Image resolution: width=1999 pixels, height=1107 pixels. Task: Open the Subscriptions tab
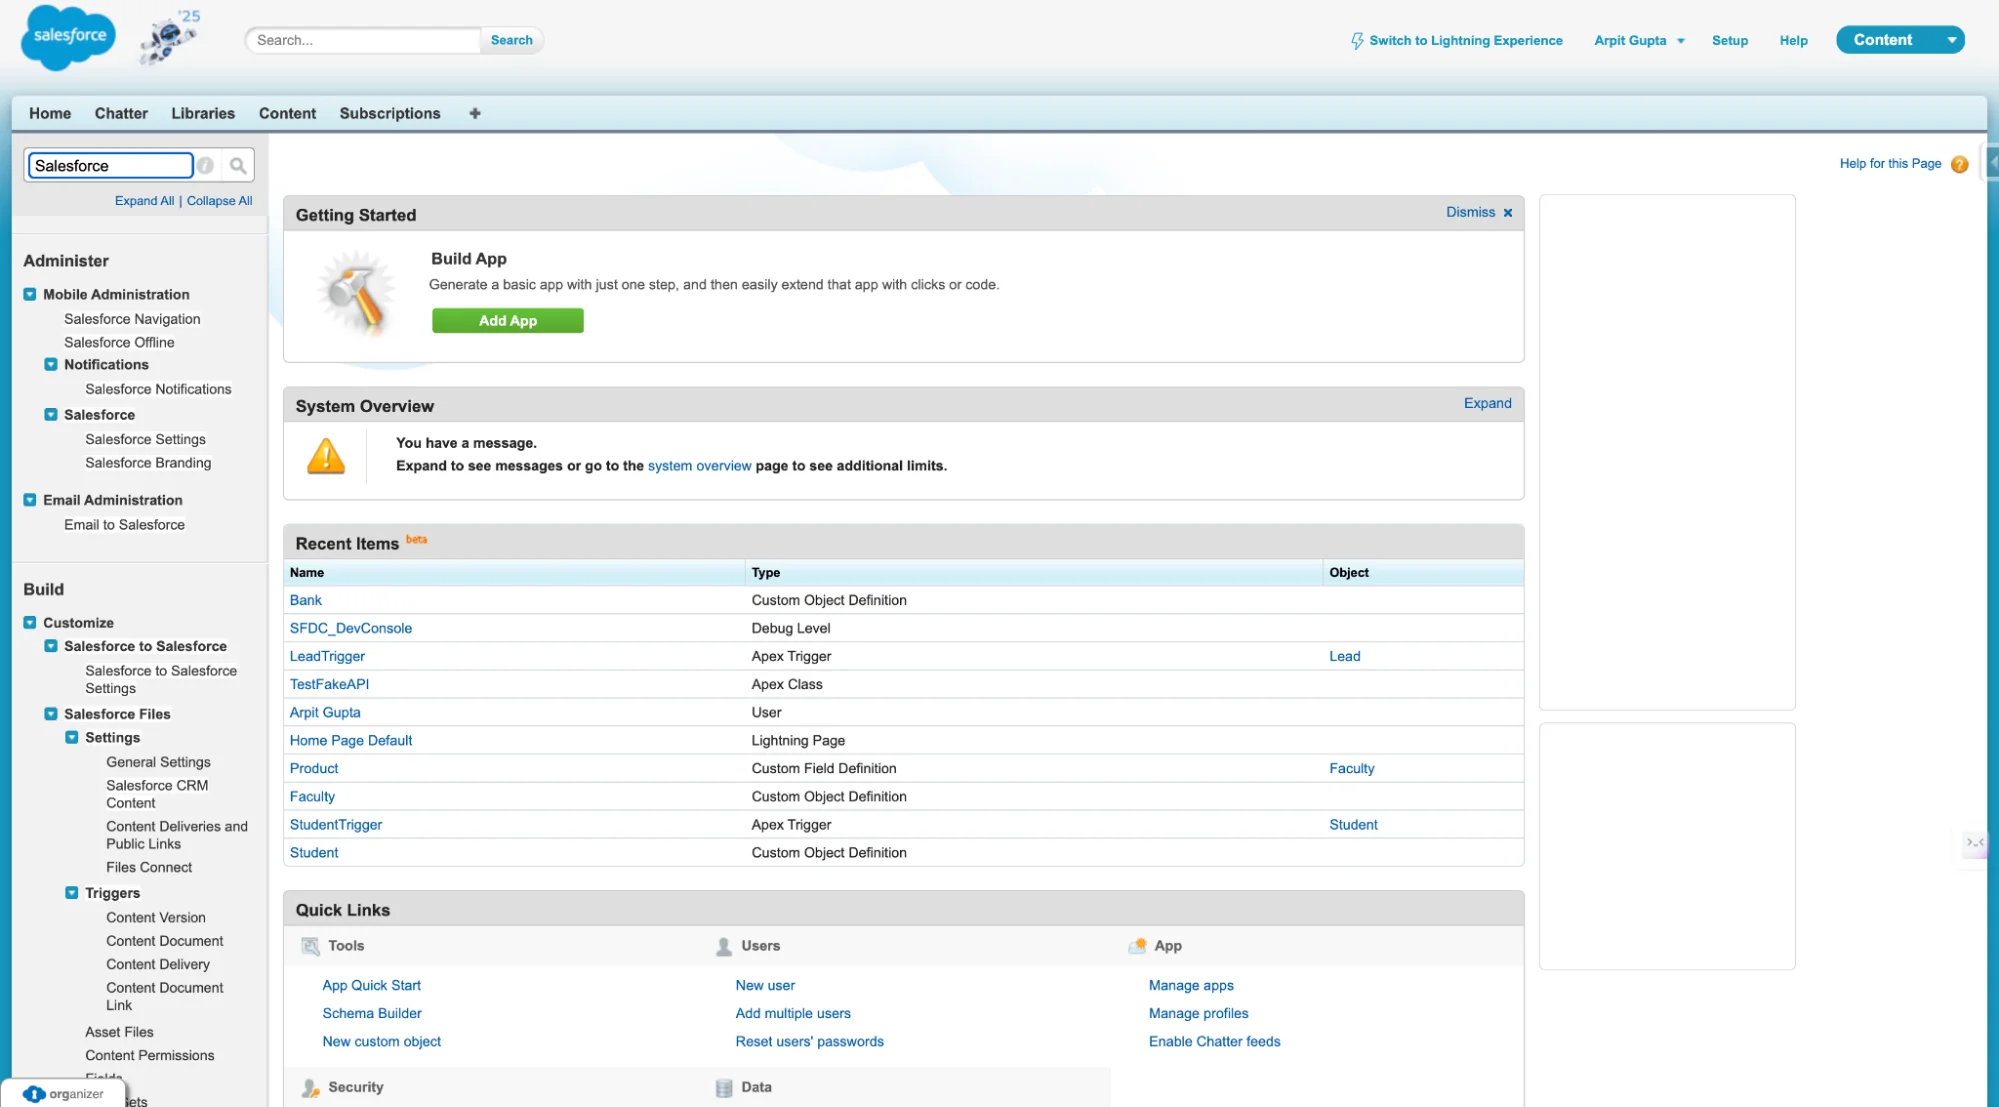(x=389, y=113)
